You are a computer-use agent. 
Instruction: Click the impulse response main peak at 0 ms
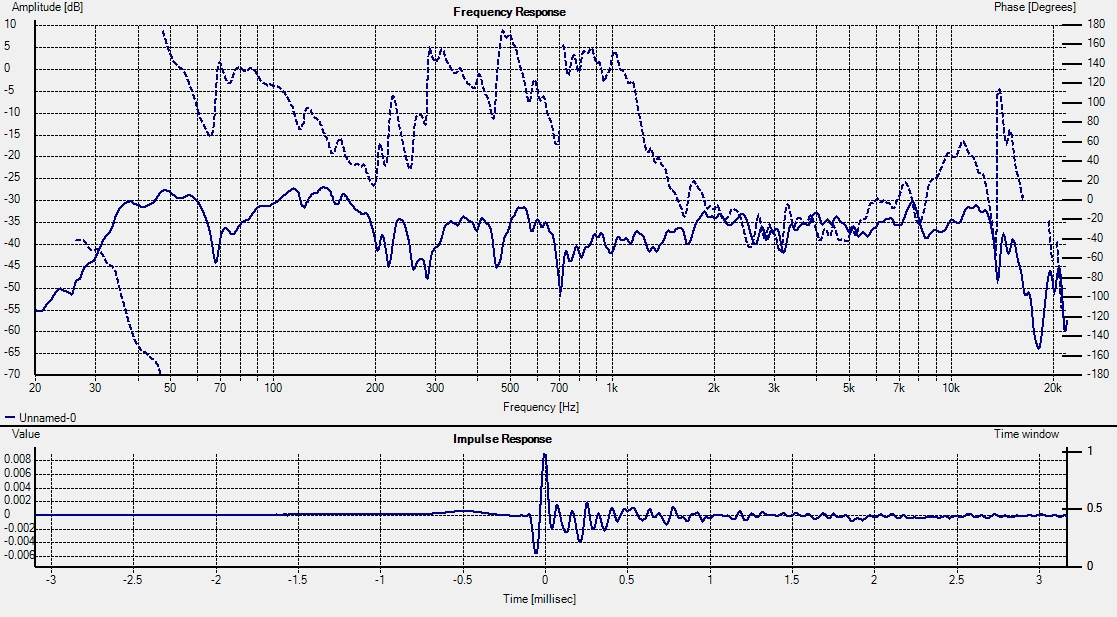point(545,456)
